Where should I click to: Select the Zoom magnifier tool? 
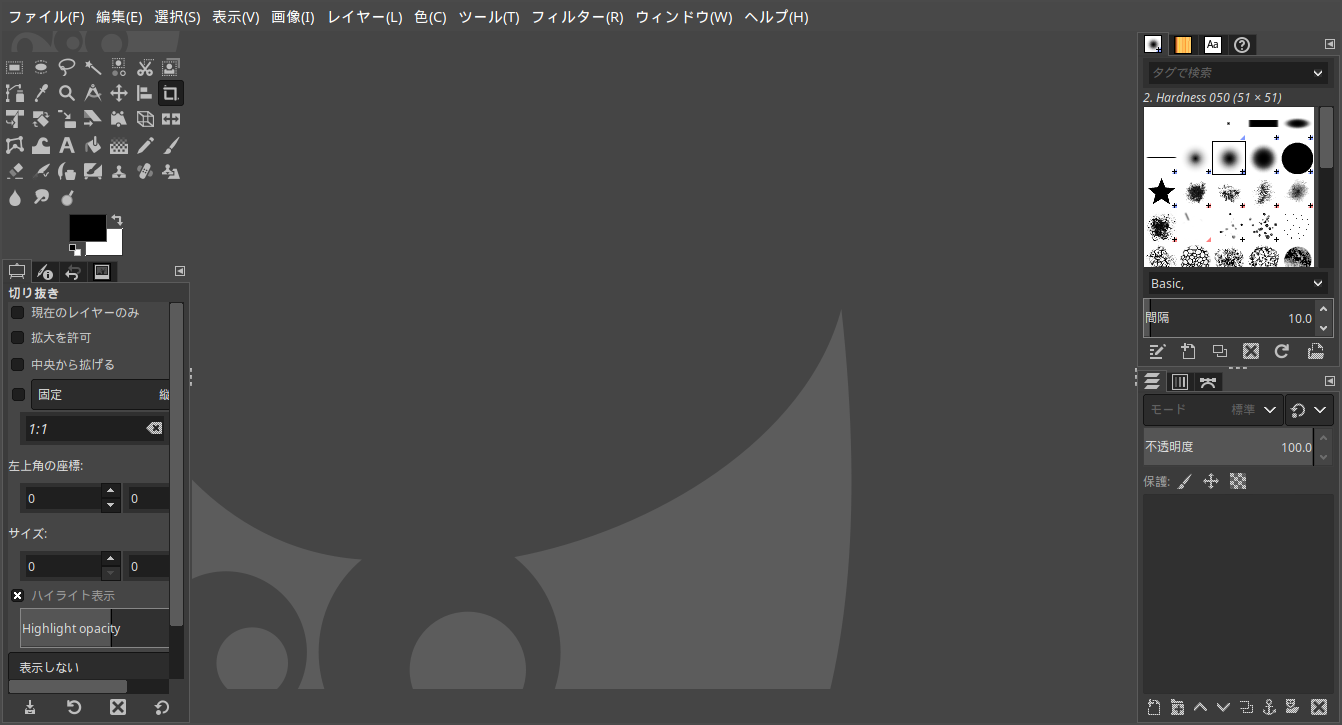click(x=67, y=93)
